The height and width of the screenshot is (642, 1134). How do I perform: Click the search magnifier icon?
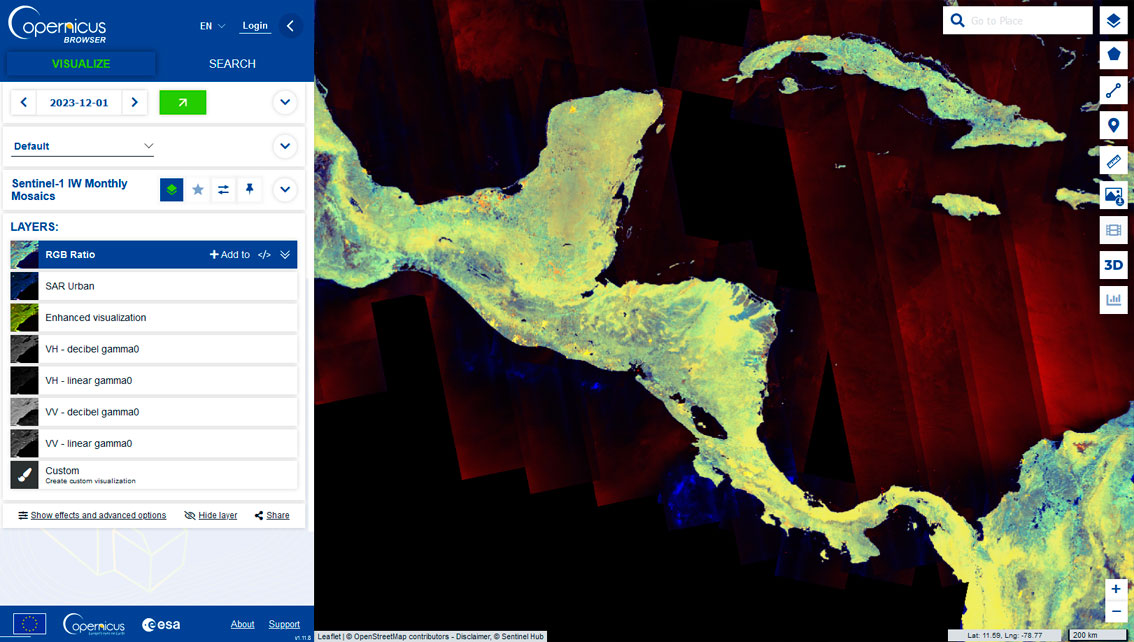point(957,20)
